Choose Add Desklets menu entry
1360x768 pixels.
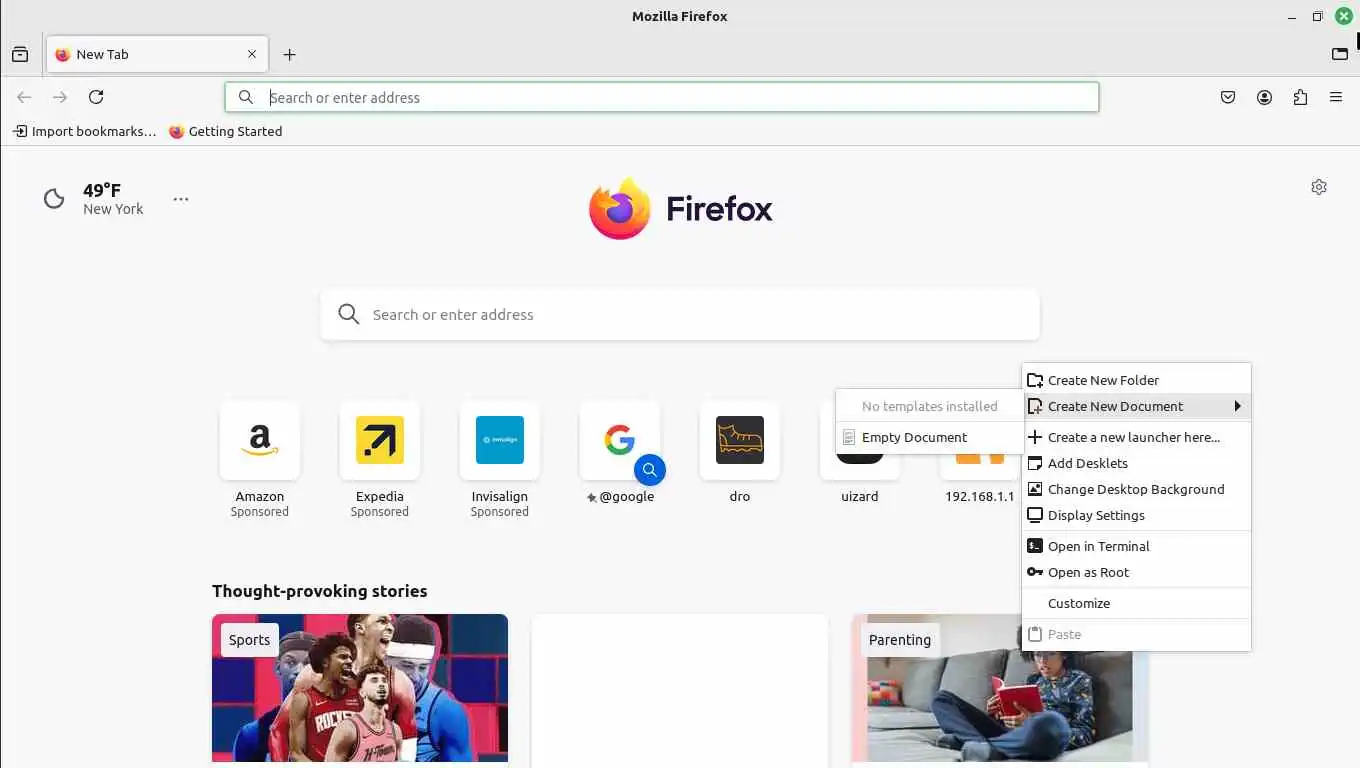1136,463
